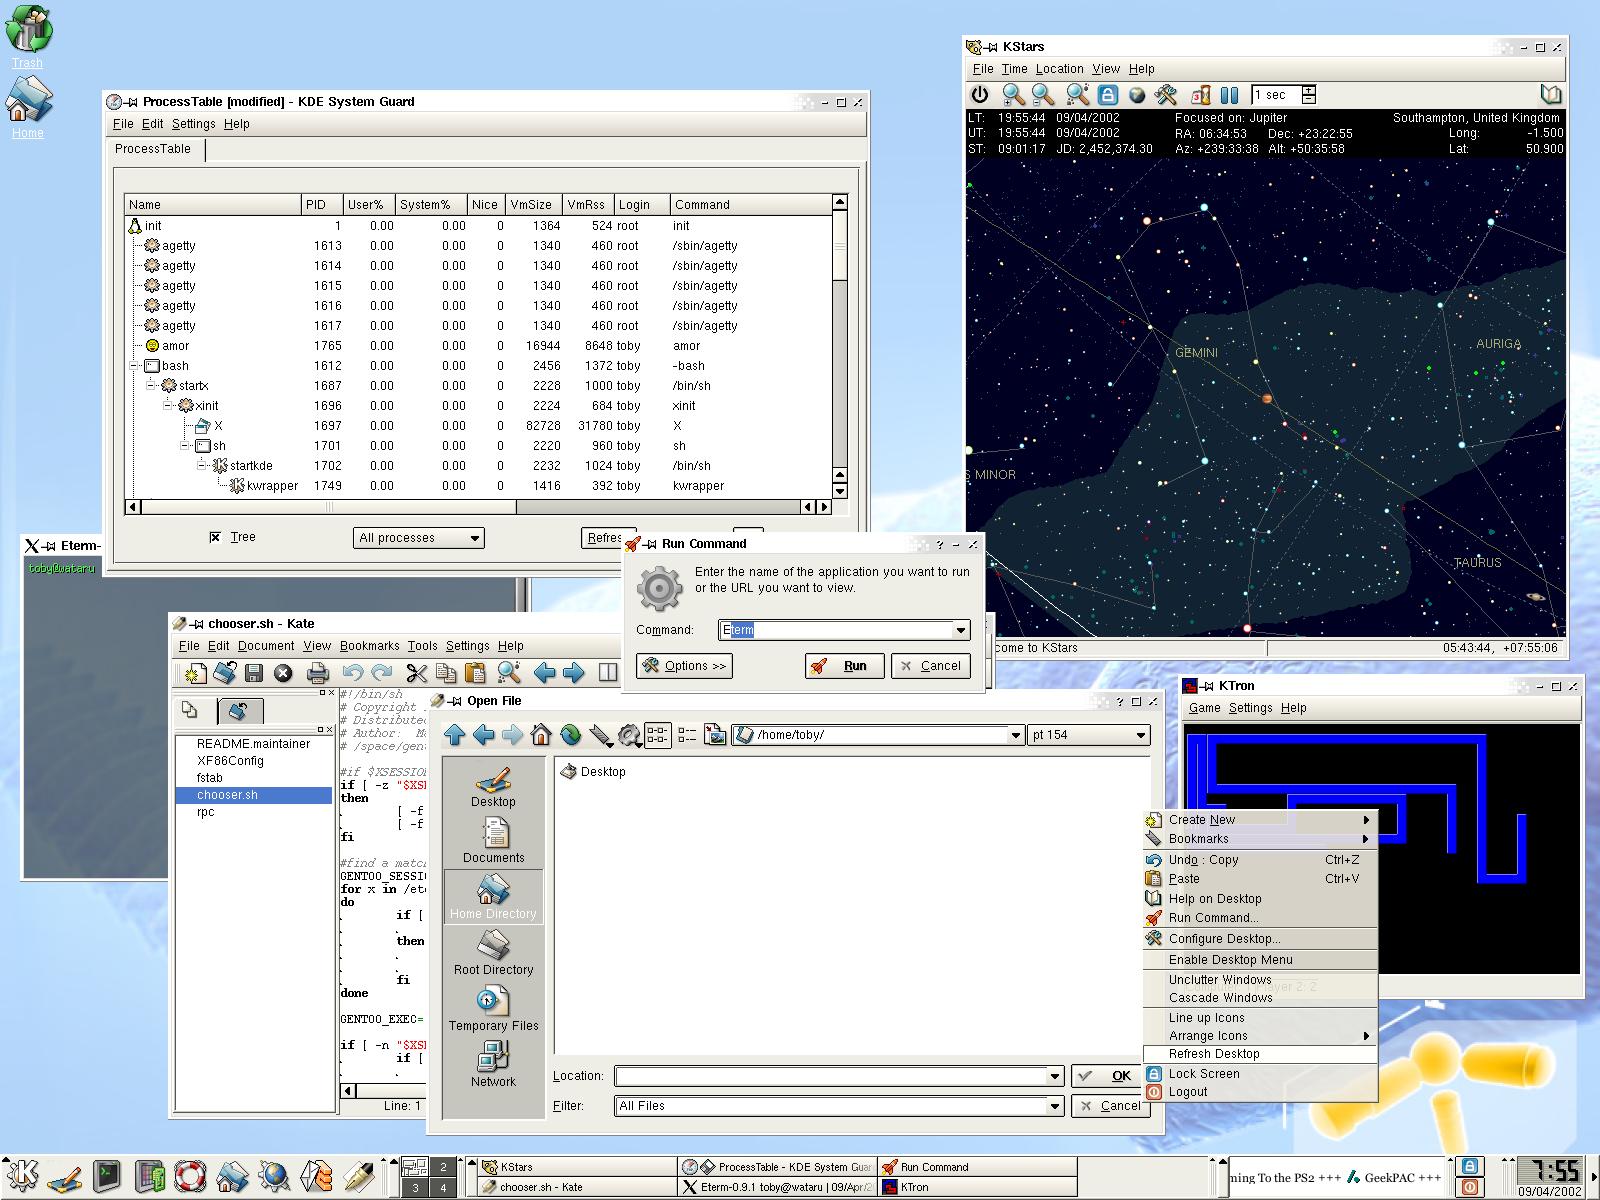
Task: Create new document in Kate toolbar
Action: click(x=194, y=673)
